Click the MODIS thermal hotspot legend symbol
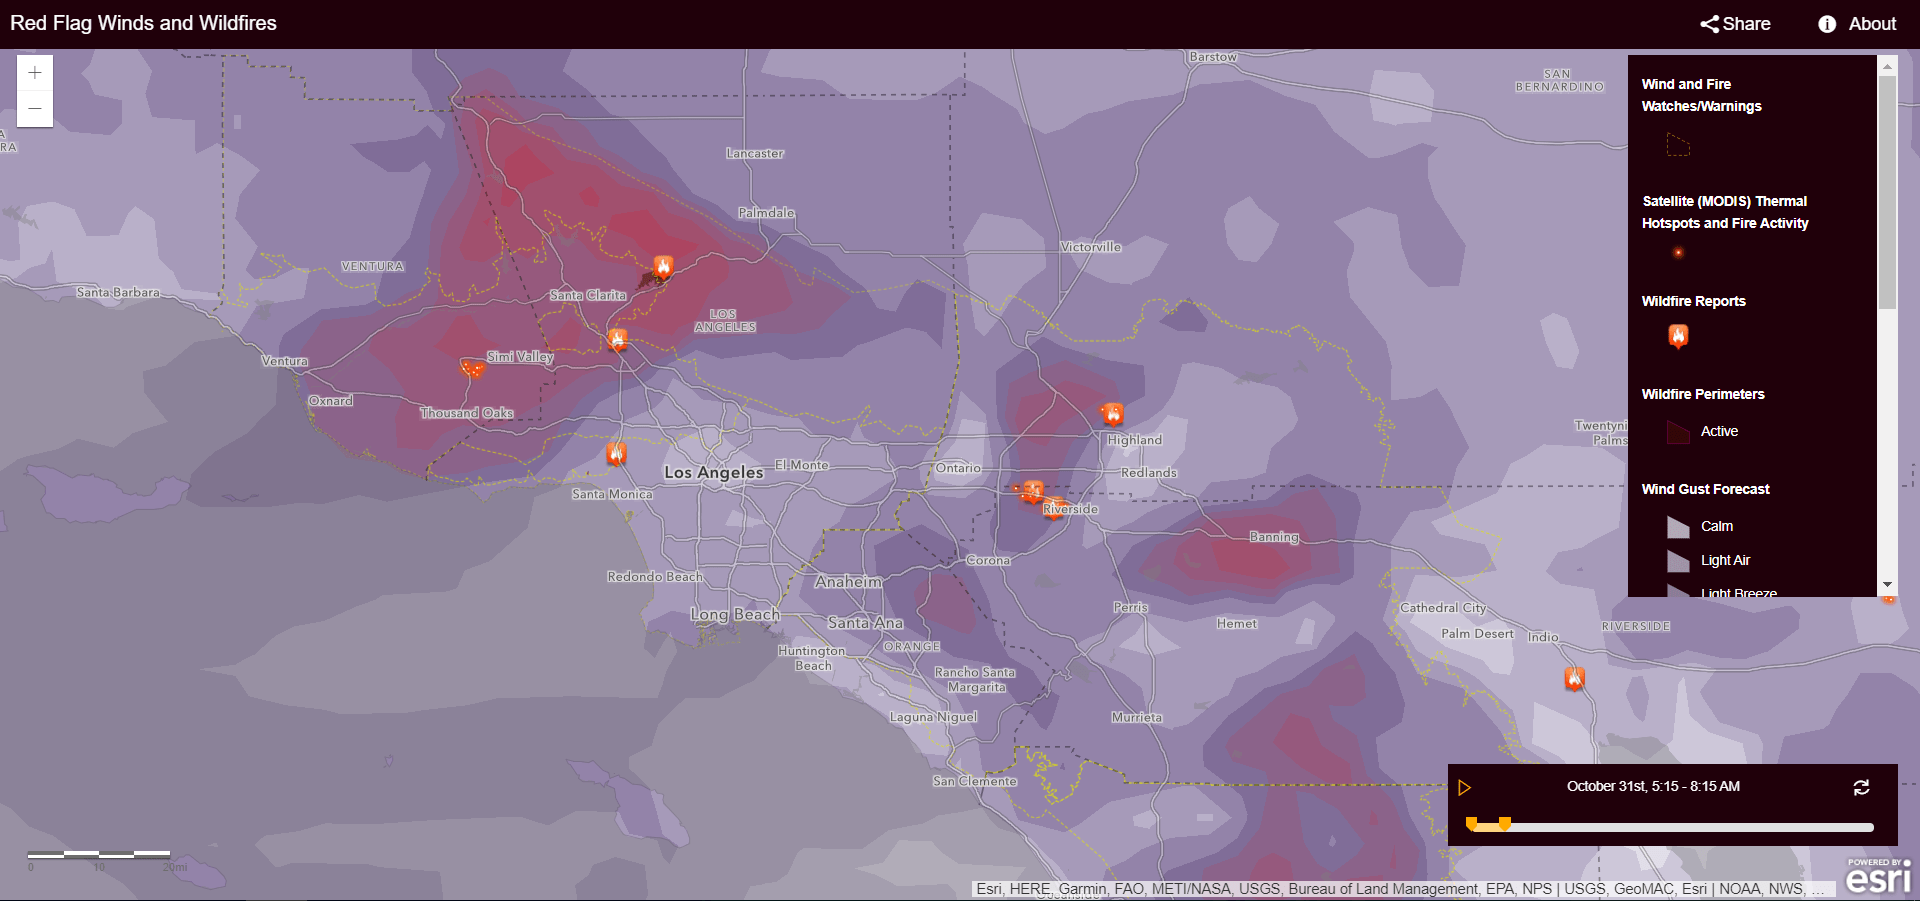 point(1678,253)
